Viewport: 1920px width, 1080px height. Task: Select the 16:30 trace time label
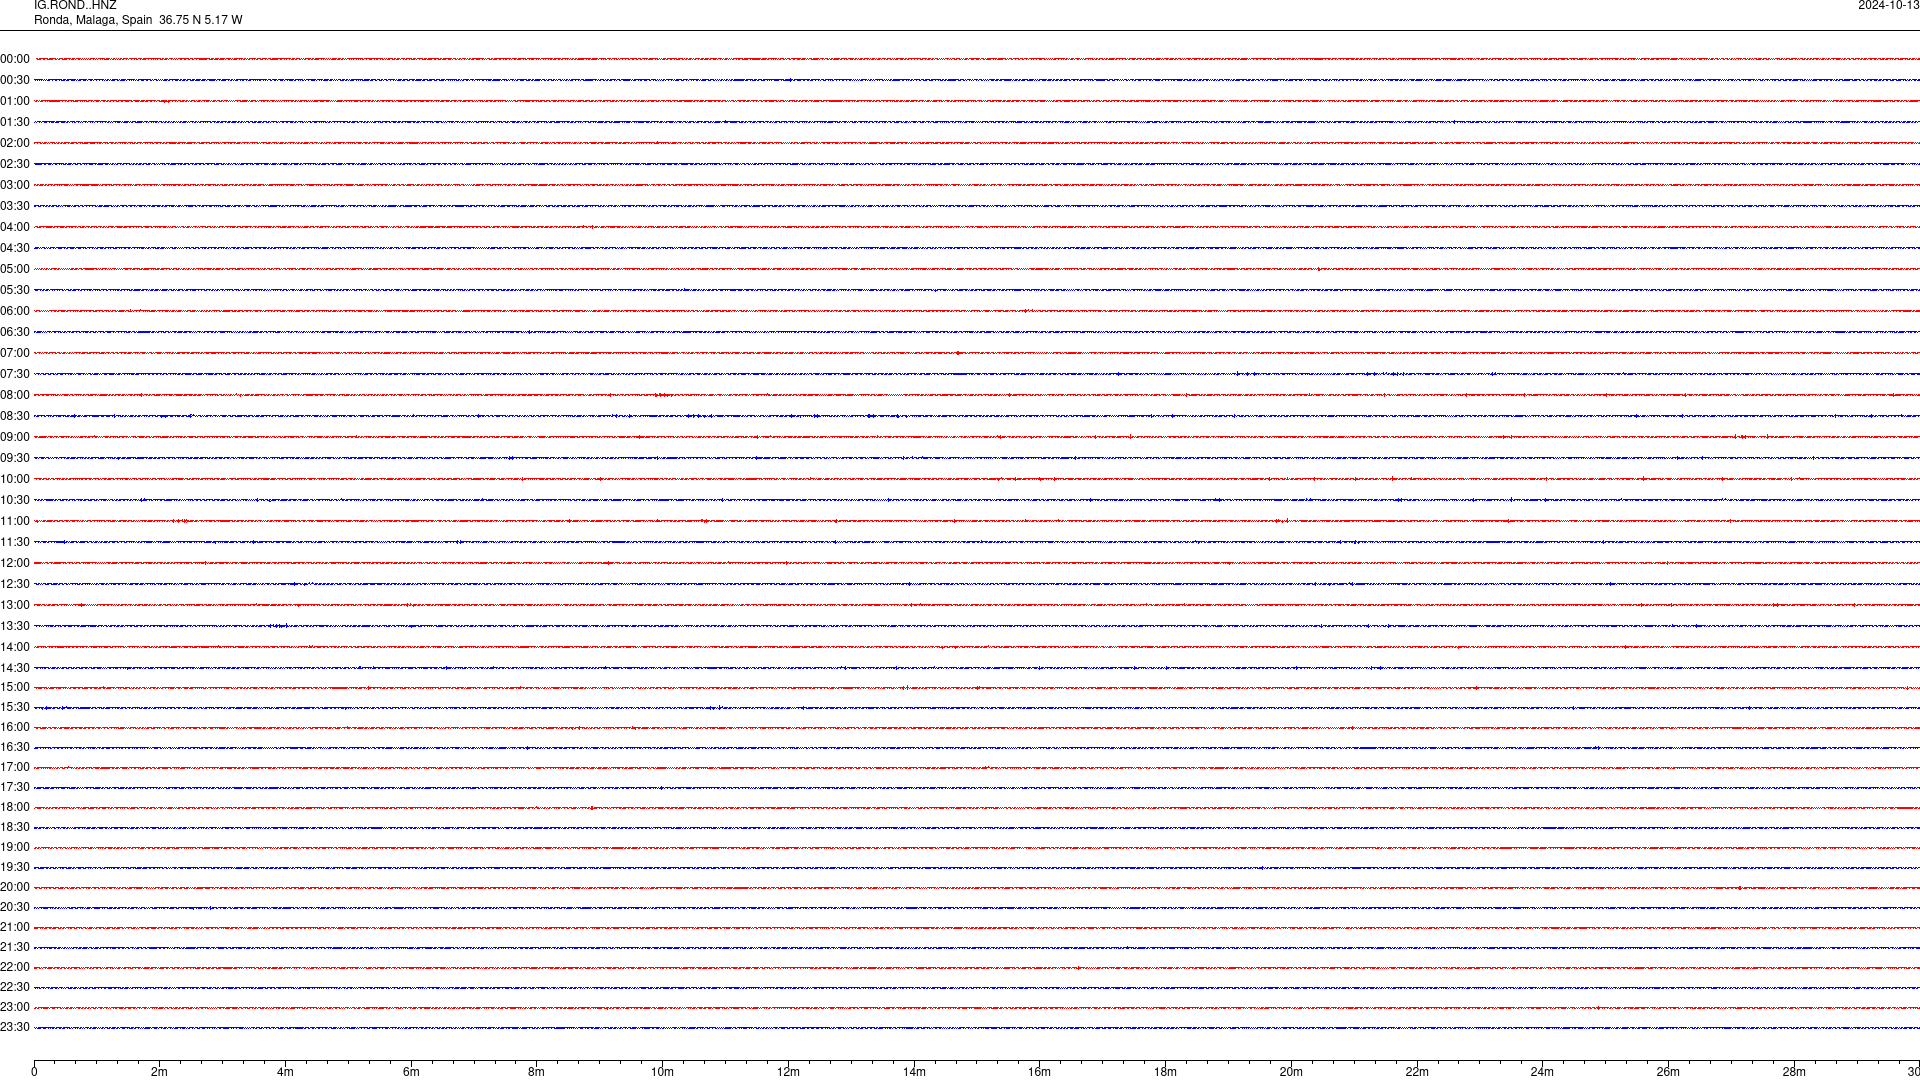pyautogui.click(x=15, y=747)
